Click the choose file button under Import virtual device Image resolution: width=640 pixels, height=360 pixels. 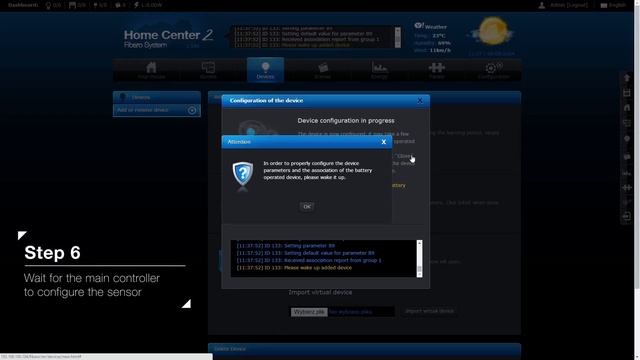[x=309, y=312]
